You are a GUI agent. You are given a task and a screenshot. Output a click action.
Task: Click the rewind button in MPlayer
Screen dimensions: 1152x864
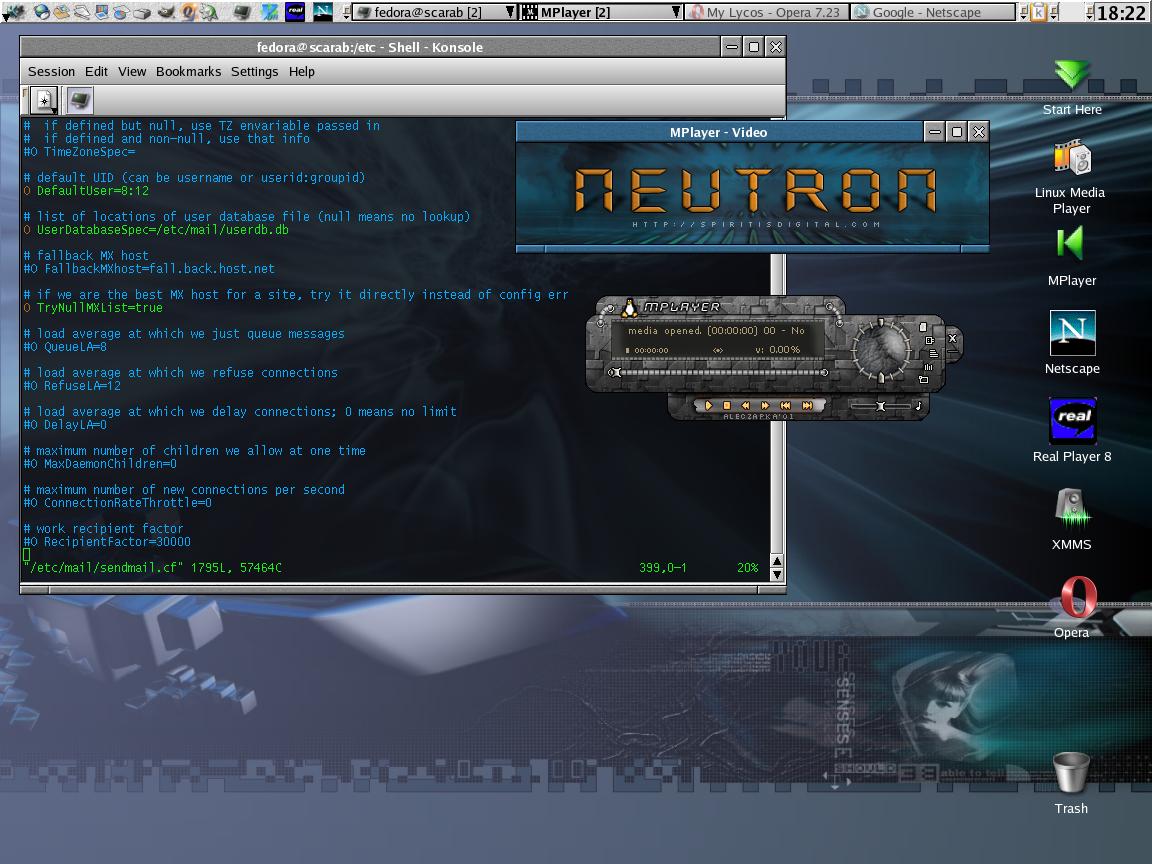(x=746, y=406)
